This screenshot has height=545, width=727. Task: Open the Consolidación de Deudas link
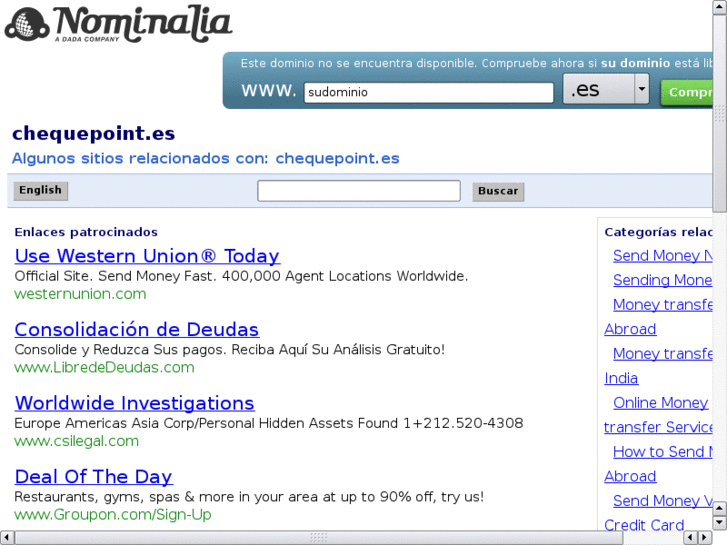[x=137, y=330]
